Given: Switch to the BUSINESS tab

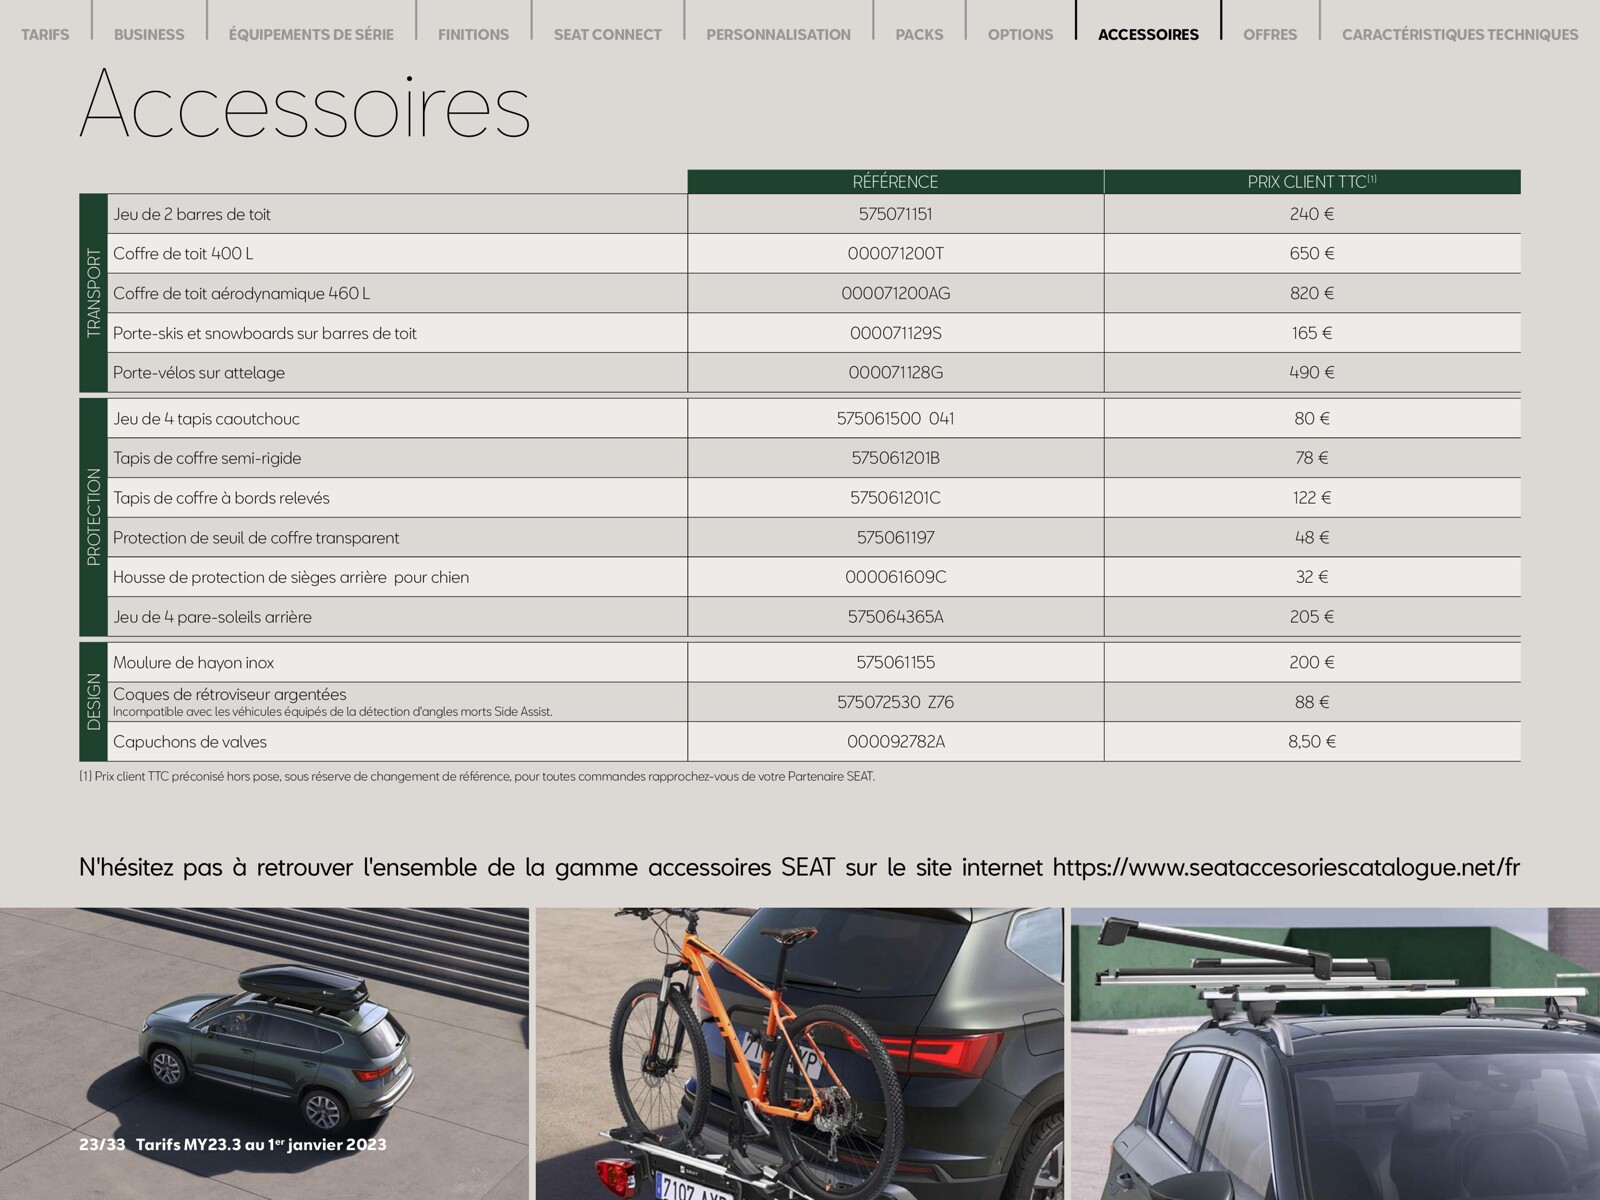Looking at the screenshot, I should (x=149, y=34).
